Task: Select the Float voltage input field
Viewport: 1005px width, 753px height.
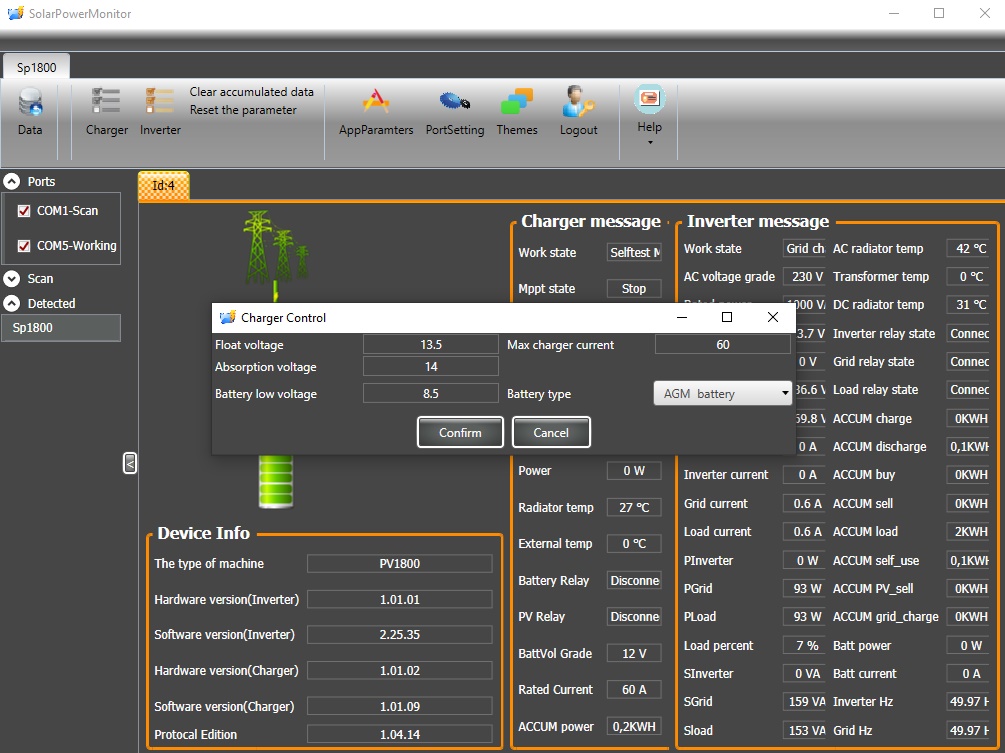Action: [431, 345]
